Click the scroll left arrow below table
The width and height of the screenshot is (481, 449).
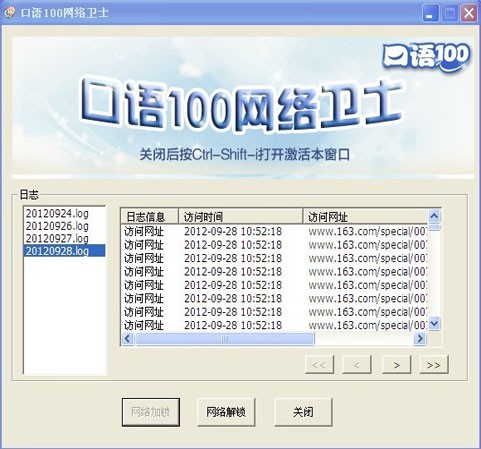128,339
